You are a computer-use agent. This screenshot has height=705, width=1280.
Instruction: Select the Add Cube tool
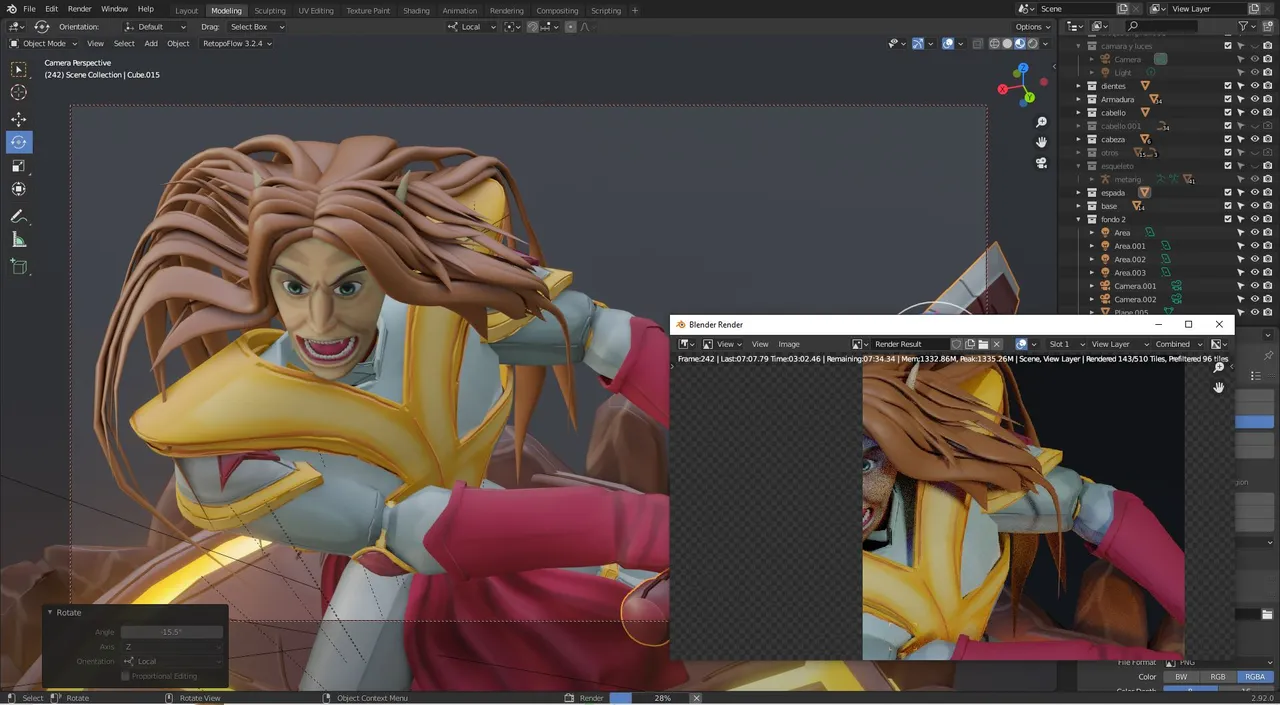pos(19,267)
